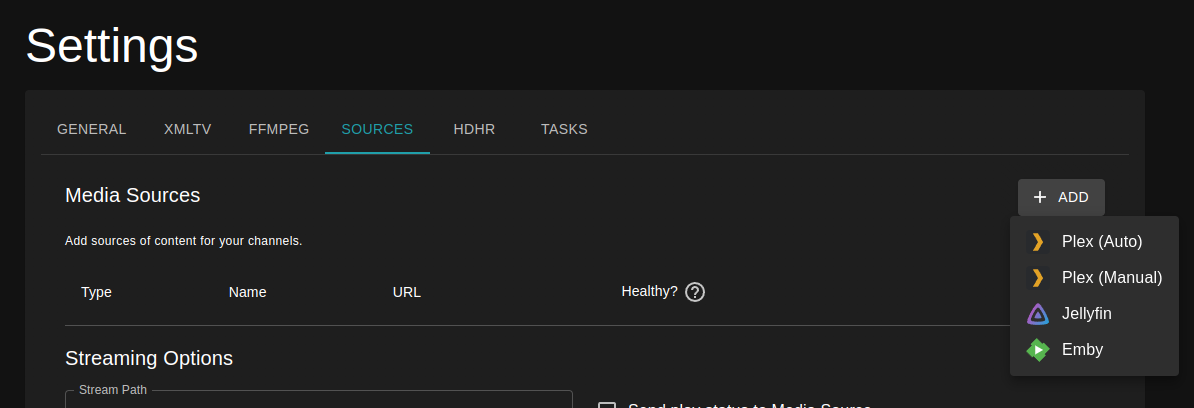Choose the Plex (Auto) menu option

(1101, 241)
